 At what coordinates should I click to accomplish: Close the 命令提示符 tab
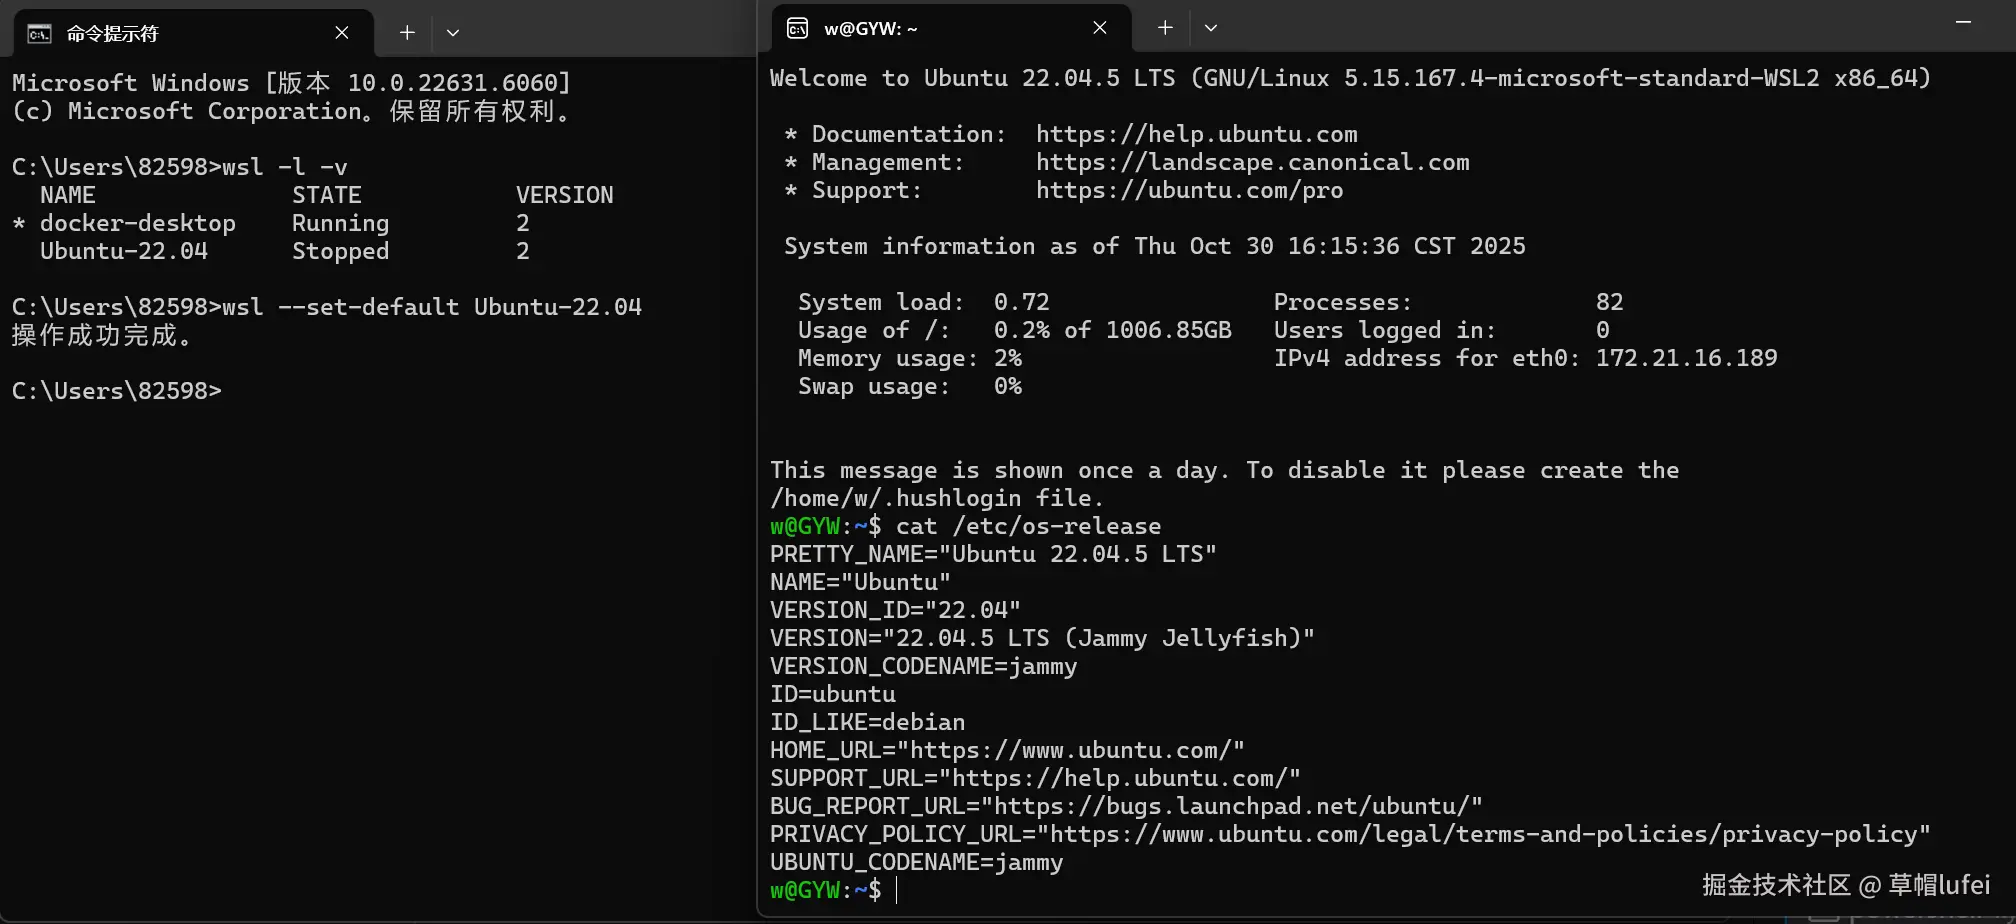(x=342, y=33)
